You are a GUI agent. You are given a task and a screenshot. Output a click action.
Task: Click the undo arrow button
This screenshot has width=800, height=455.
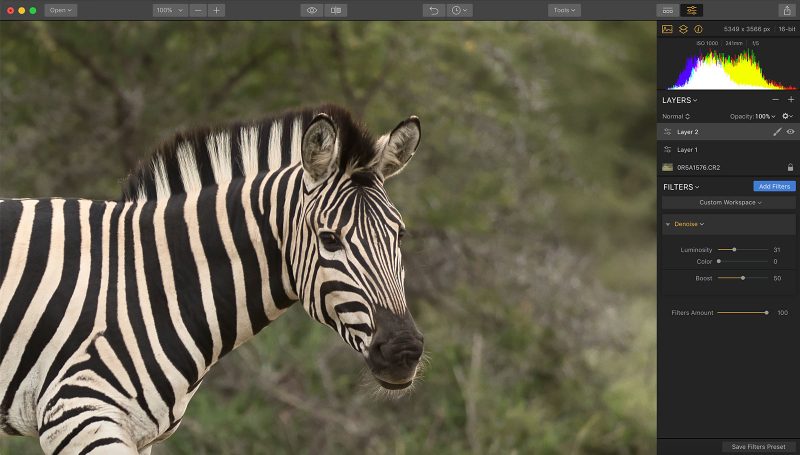434,10
